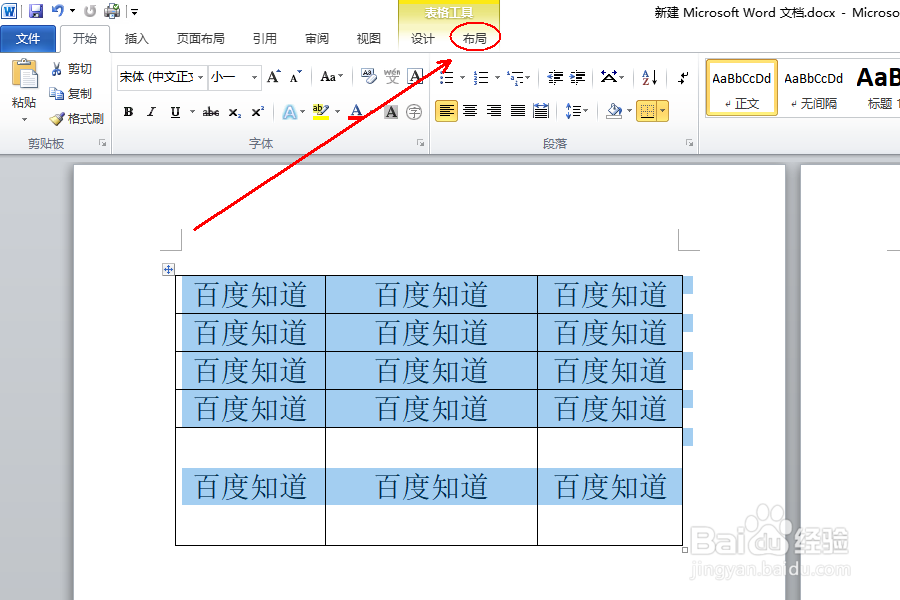
Task: Click the phonetic guide wén icon
Action: 392,77
